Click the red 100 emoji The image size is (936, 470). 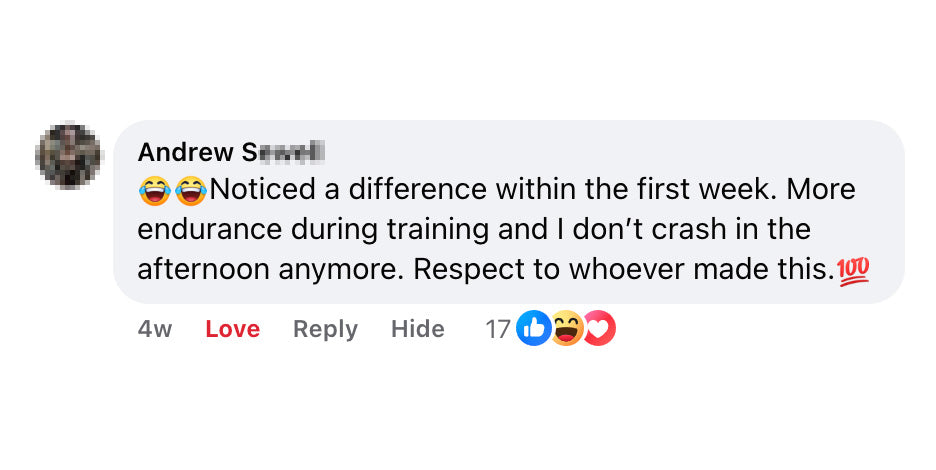pyautogui.click(x=853, y=269)
